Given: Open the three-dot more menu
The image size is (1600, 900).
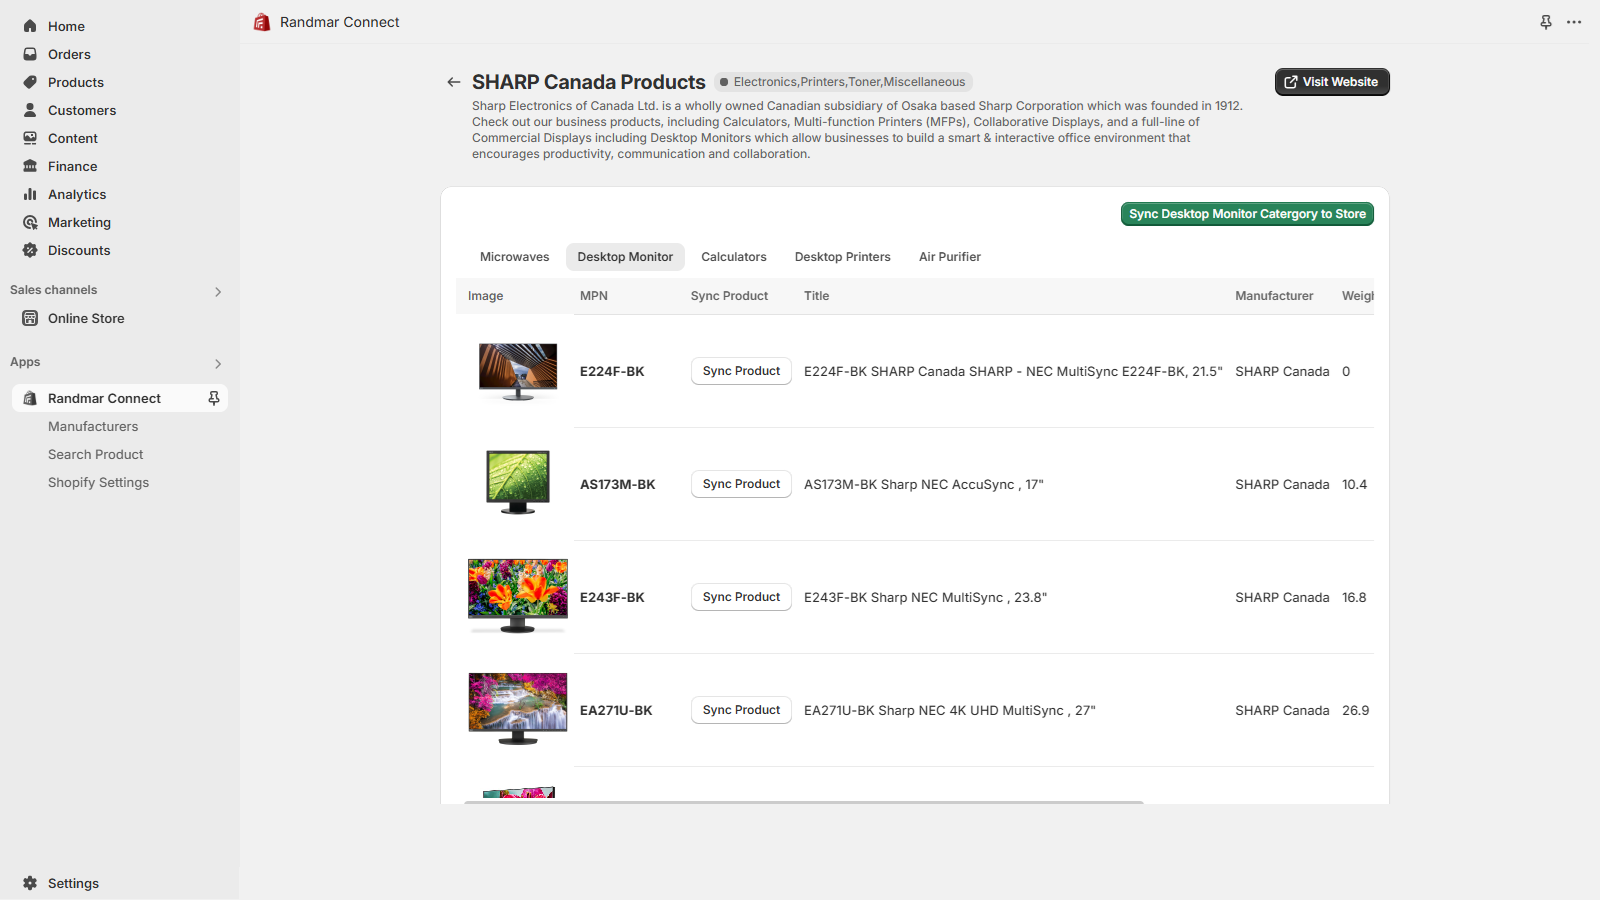Looking at the screenshot, I should click(1574, 22).
